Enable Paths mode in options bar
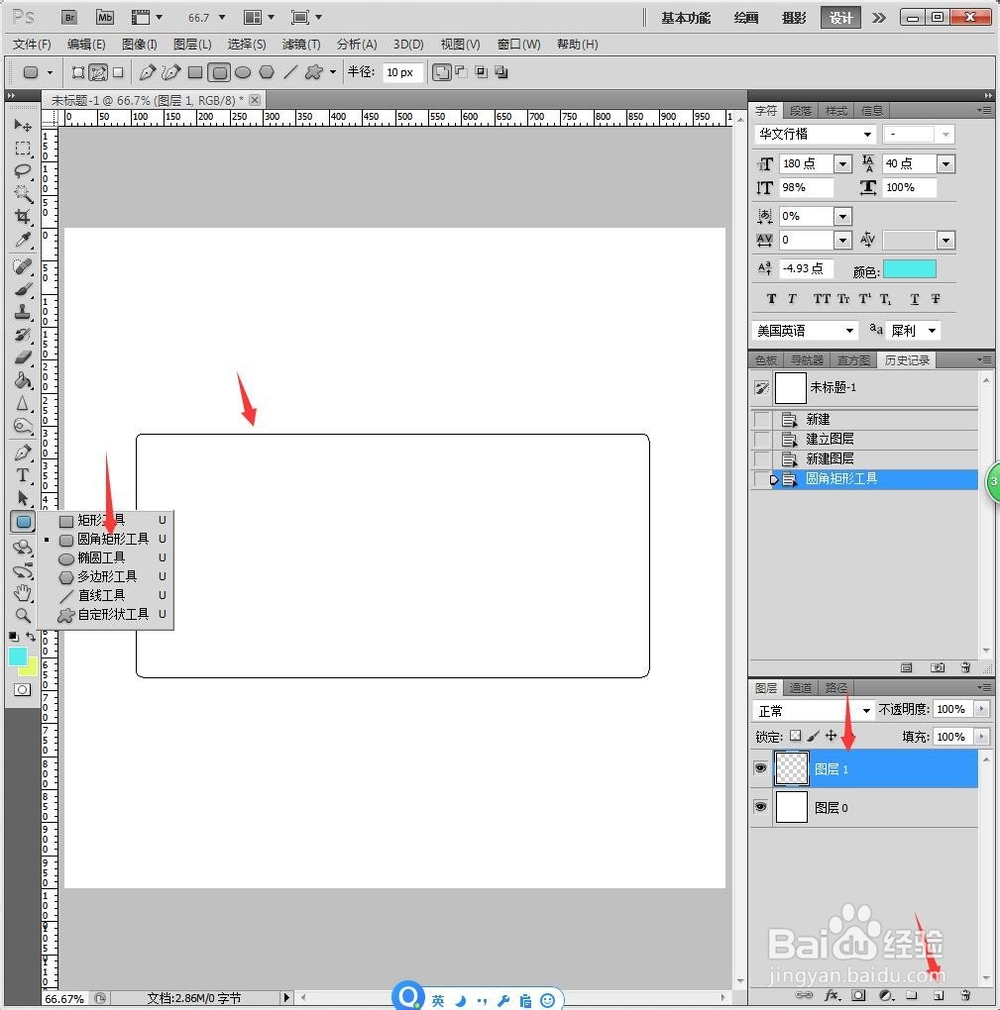This screenshot has width=1000, height=1010. pyautogui.click(x=98, y=72)
